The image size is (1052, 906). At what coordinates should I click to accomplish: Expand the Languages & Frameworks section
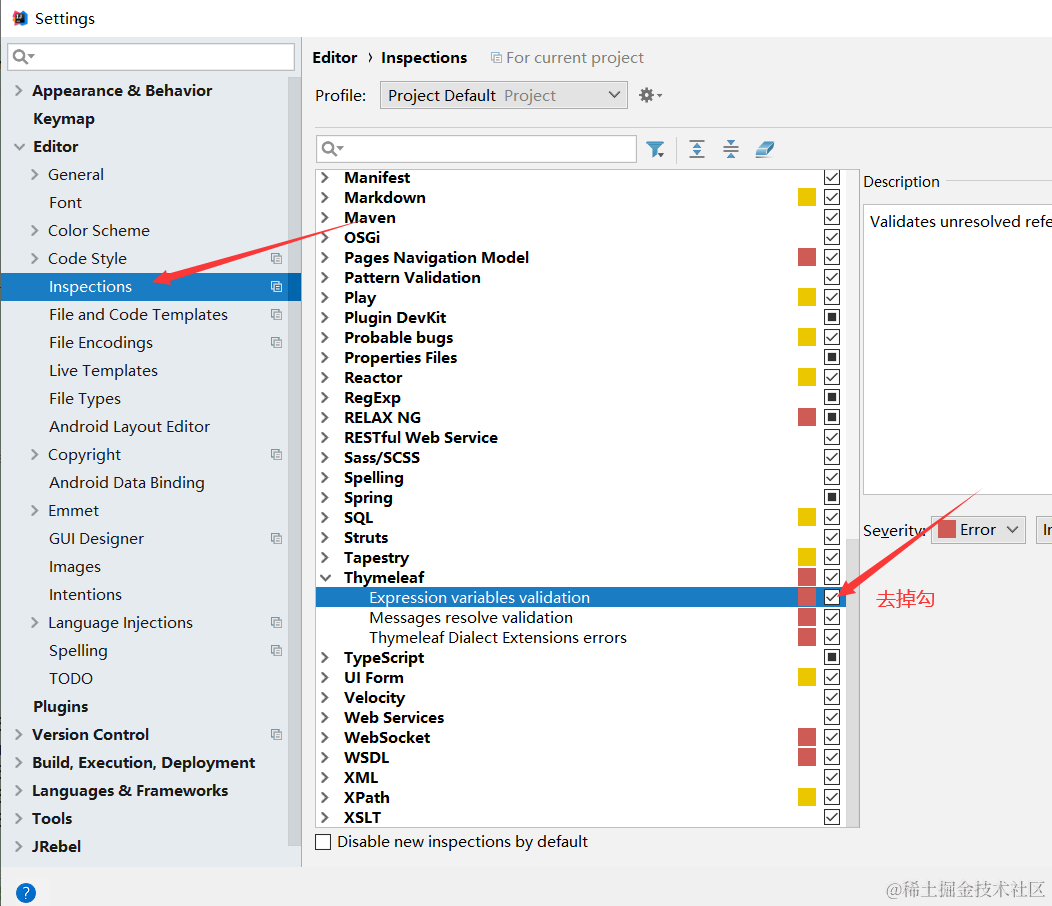point(19,791)
